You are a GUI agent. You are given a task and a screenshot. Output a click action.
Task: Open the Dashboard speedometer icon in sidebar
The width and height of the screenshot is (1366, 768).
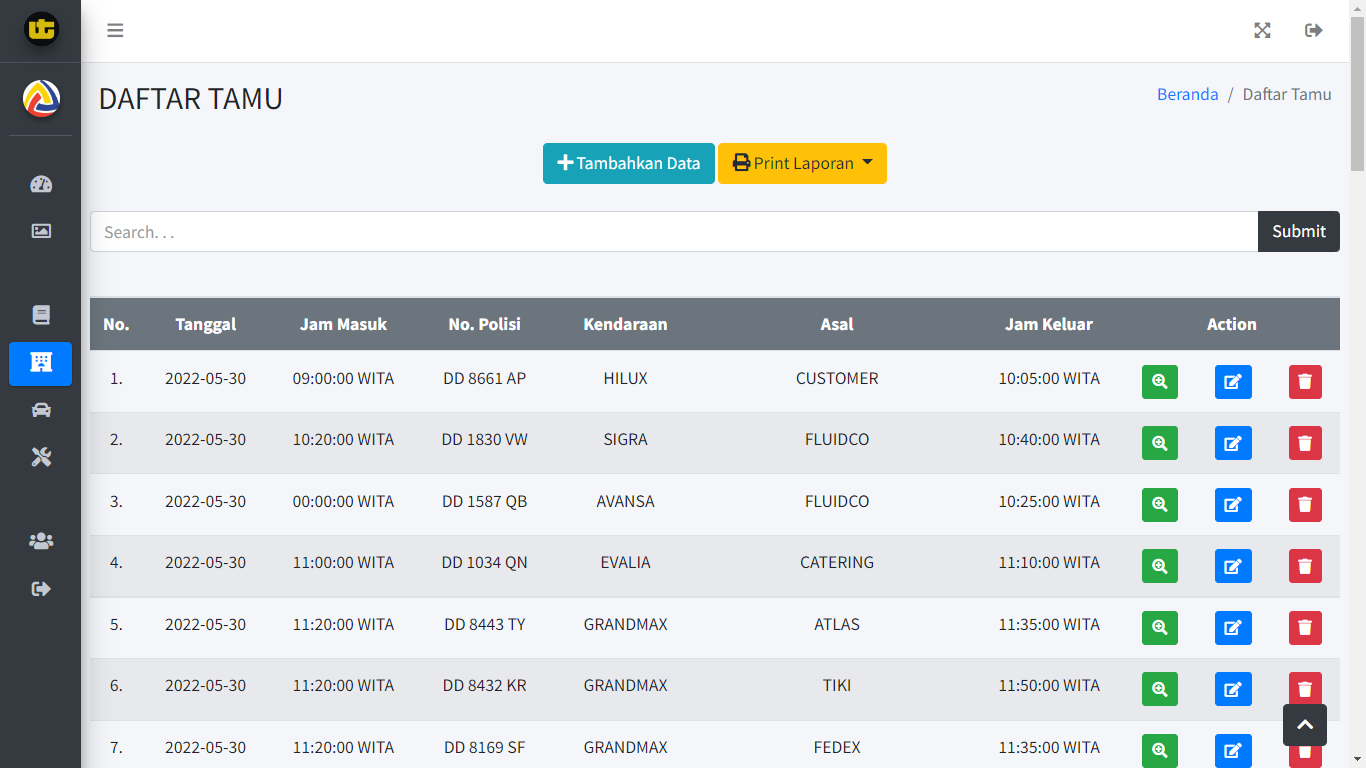40,184
